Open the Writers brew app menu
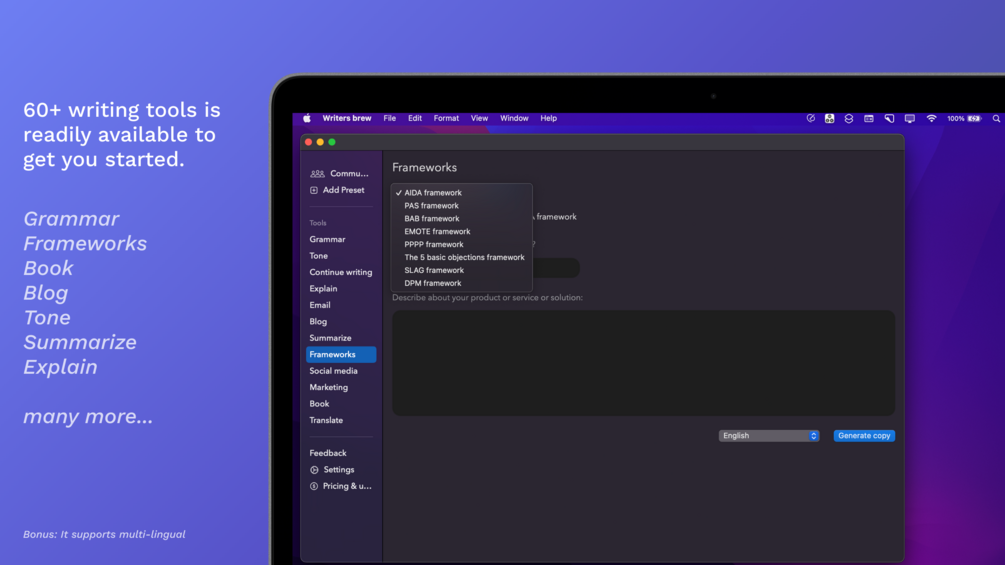The image size is (1005, 565). coord(347,118)
